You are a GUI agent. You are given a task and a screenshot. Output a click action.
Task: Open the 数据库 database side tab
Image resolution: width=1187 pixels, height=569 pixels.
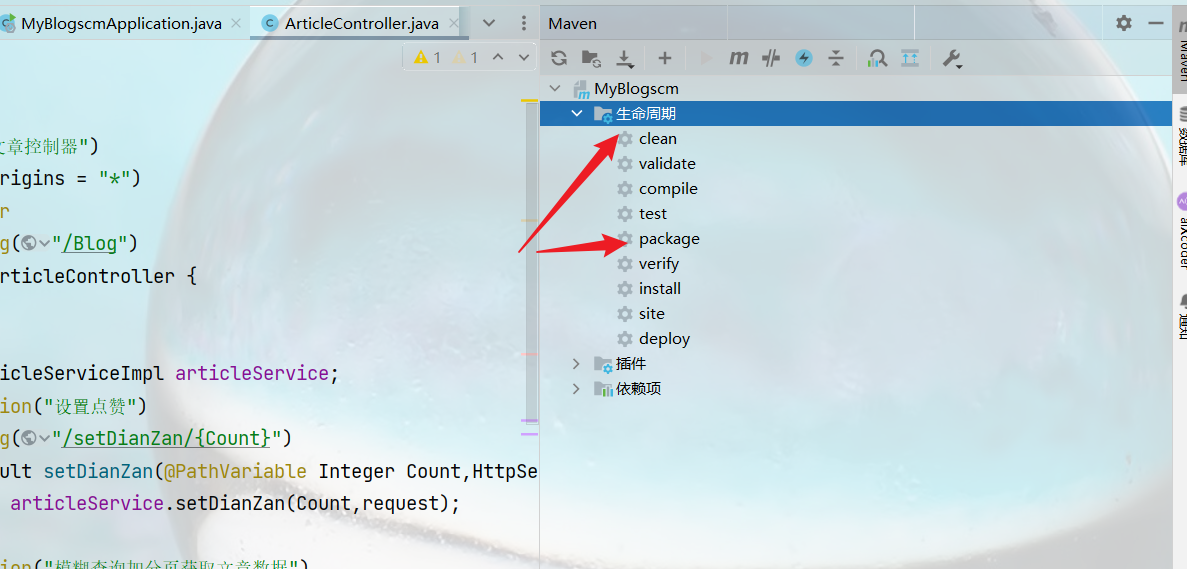pyautogui.click(x=1181, y=135)
